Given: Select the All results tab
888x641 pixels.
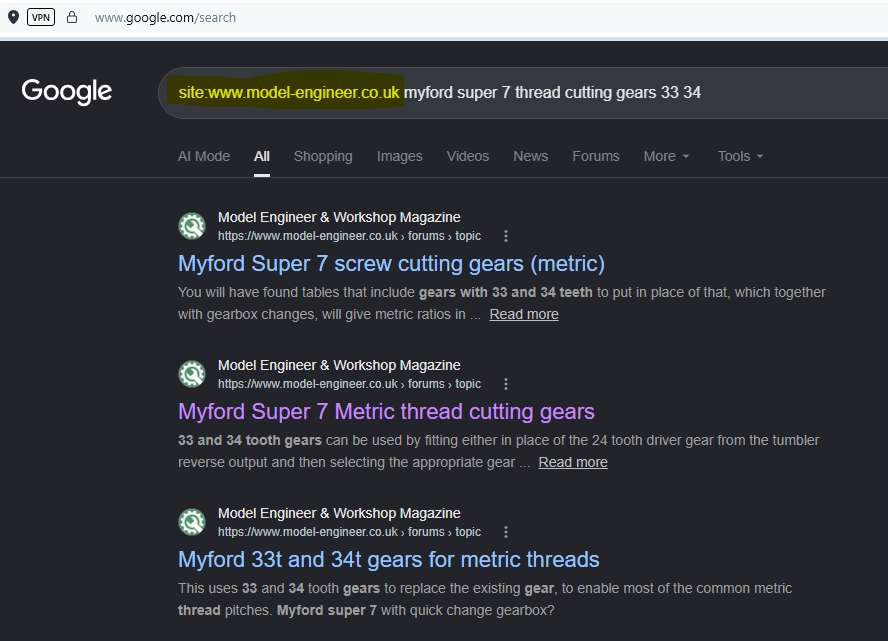Looking at the screenshot, I should pos(262,156).
